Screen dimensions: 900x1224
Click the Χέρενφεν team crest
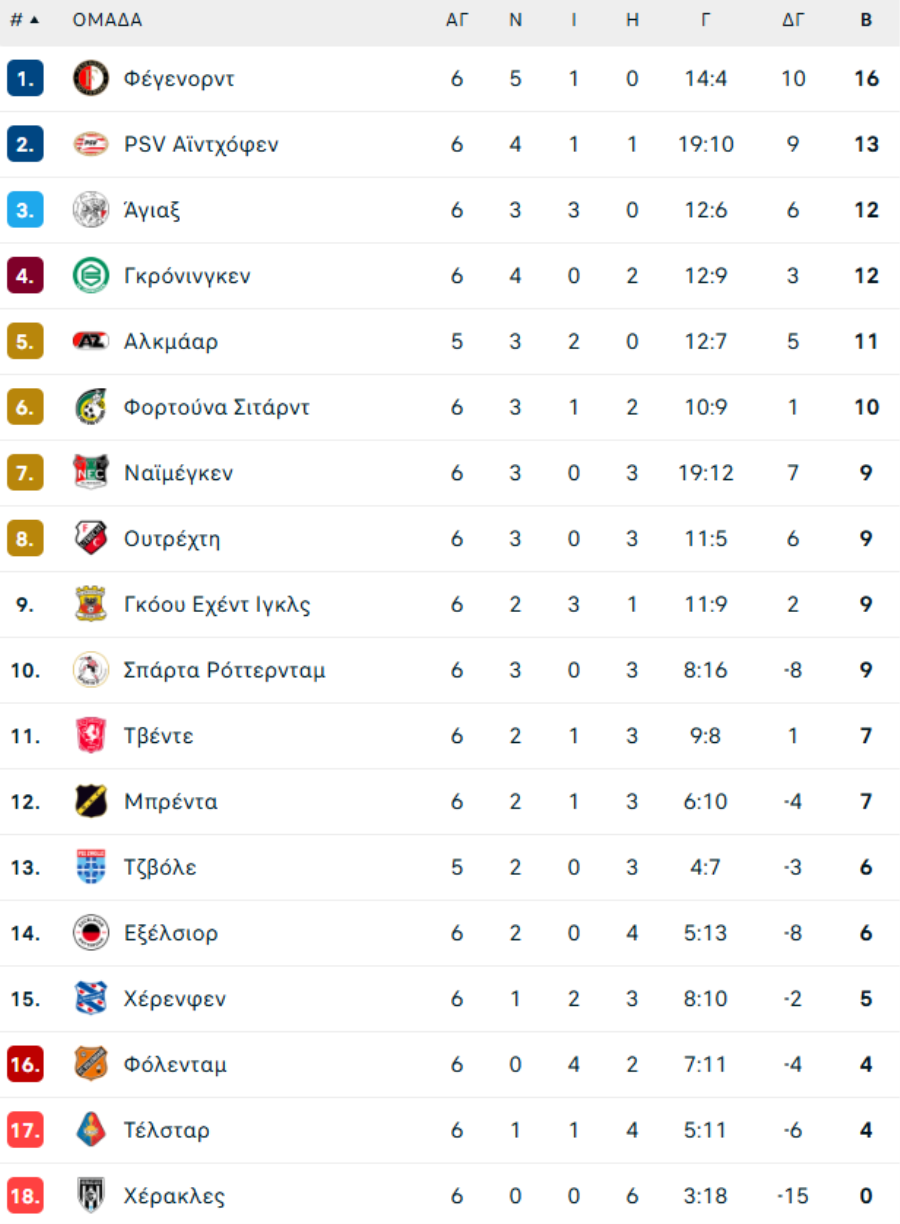tap(91, 999)
